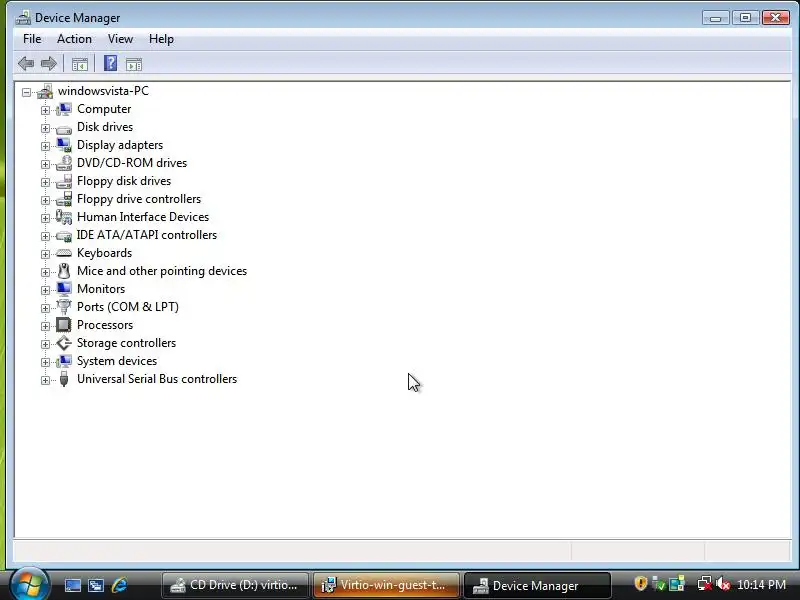
Task: Select the 'windowsvista-PC' tree label
Action: [x=103, y=91]
